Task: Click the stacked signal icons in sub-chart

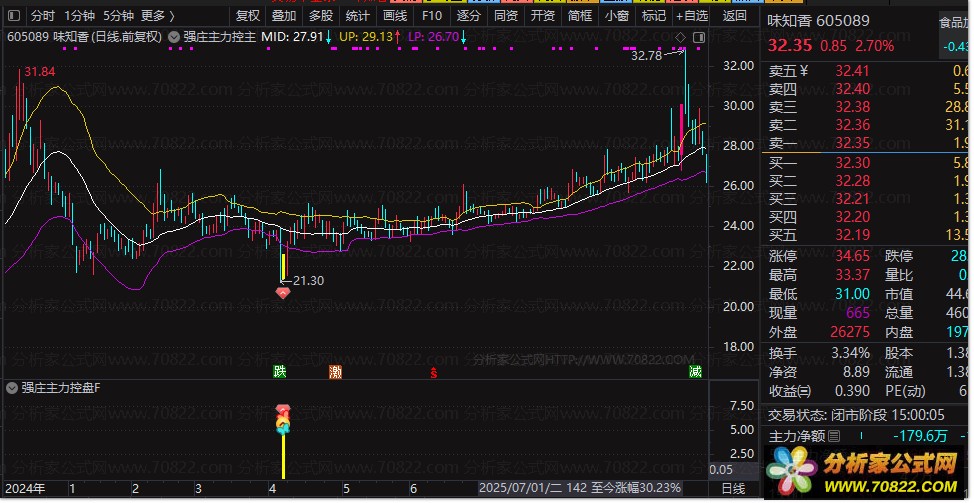Action: pyautogui.click(x=283, y=420)
